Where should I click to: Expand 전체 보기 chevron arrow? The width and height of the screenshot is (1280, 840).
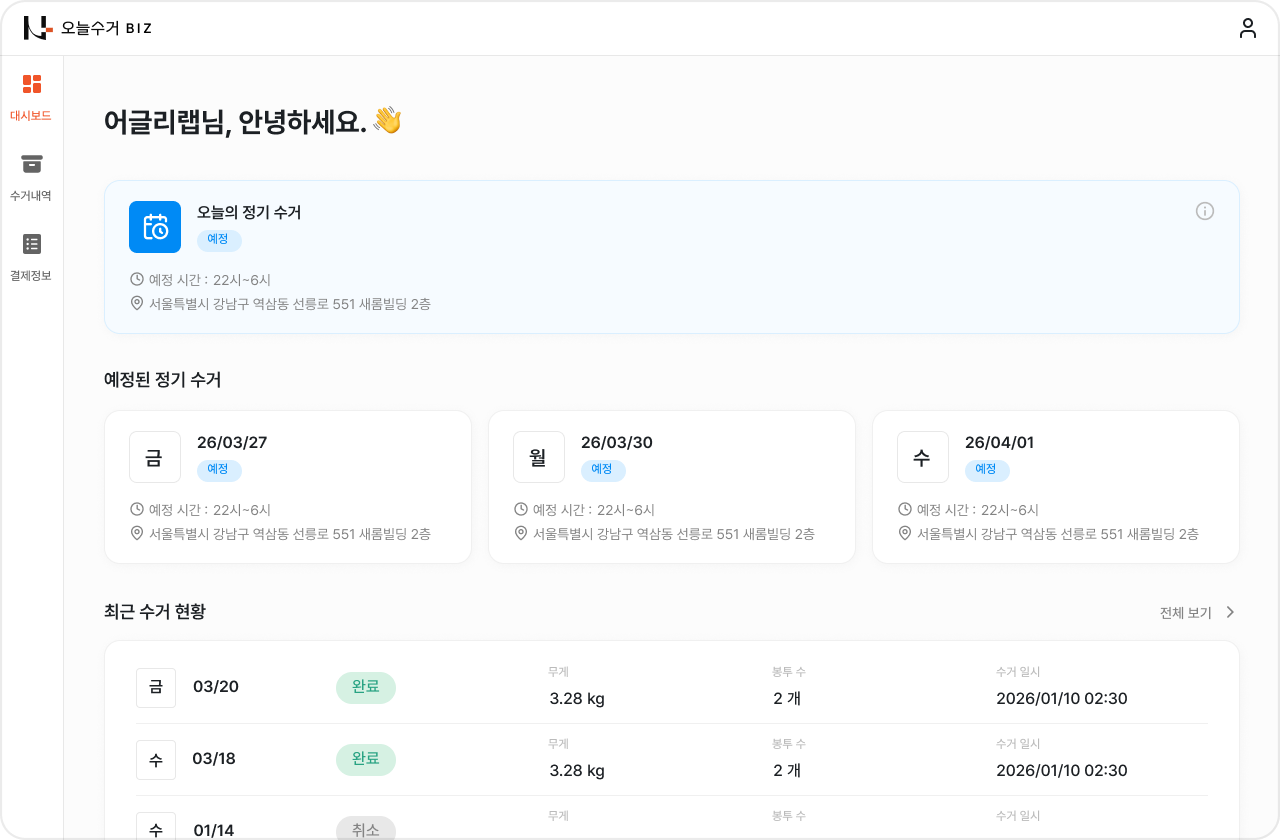pos(1230,612)
